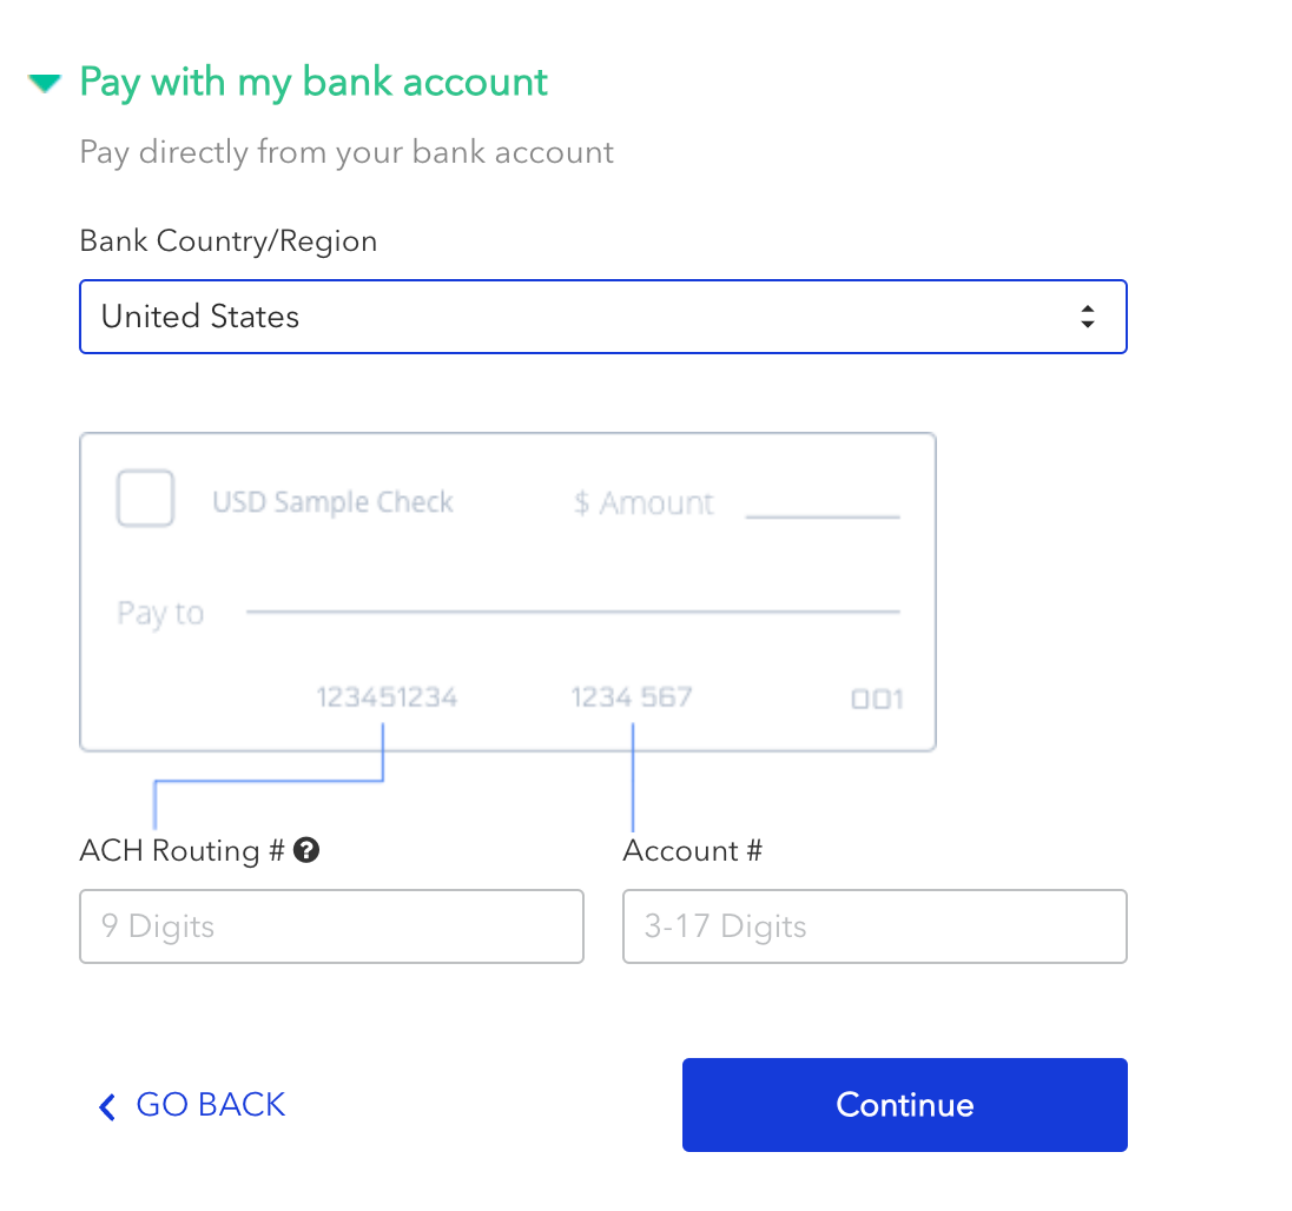Click the "USD Sample Check" title text

(x=333, y=502)
